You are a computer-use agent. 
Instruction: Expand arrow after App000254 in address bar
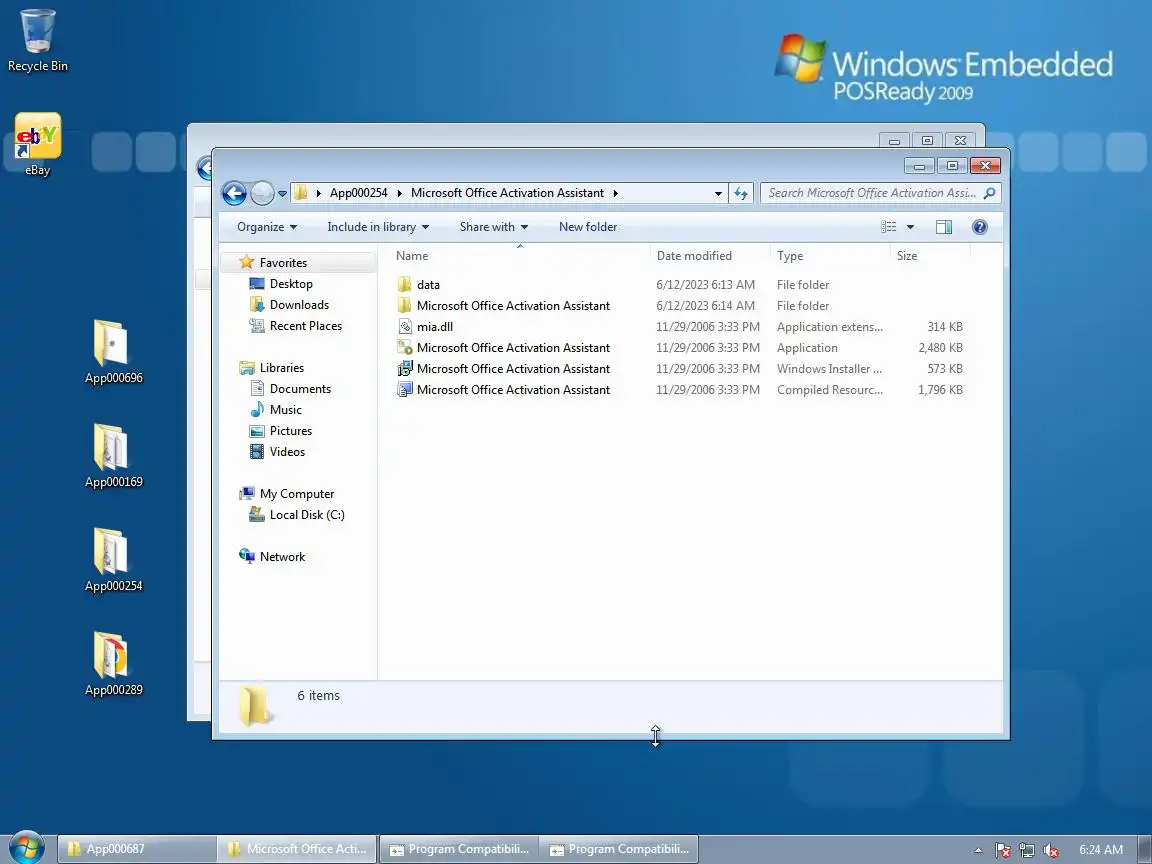point(399,193)
